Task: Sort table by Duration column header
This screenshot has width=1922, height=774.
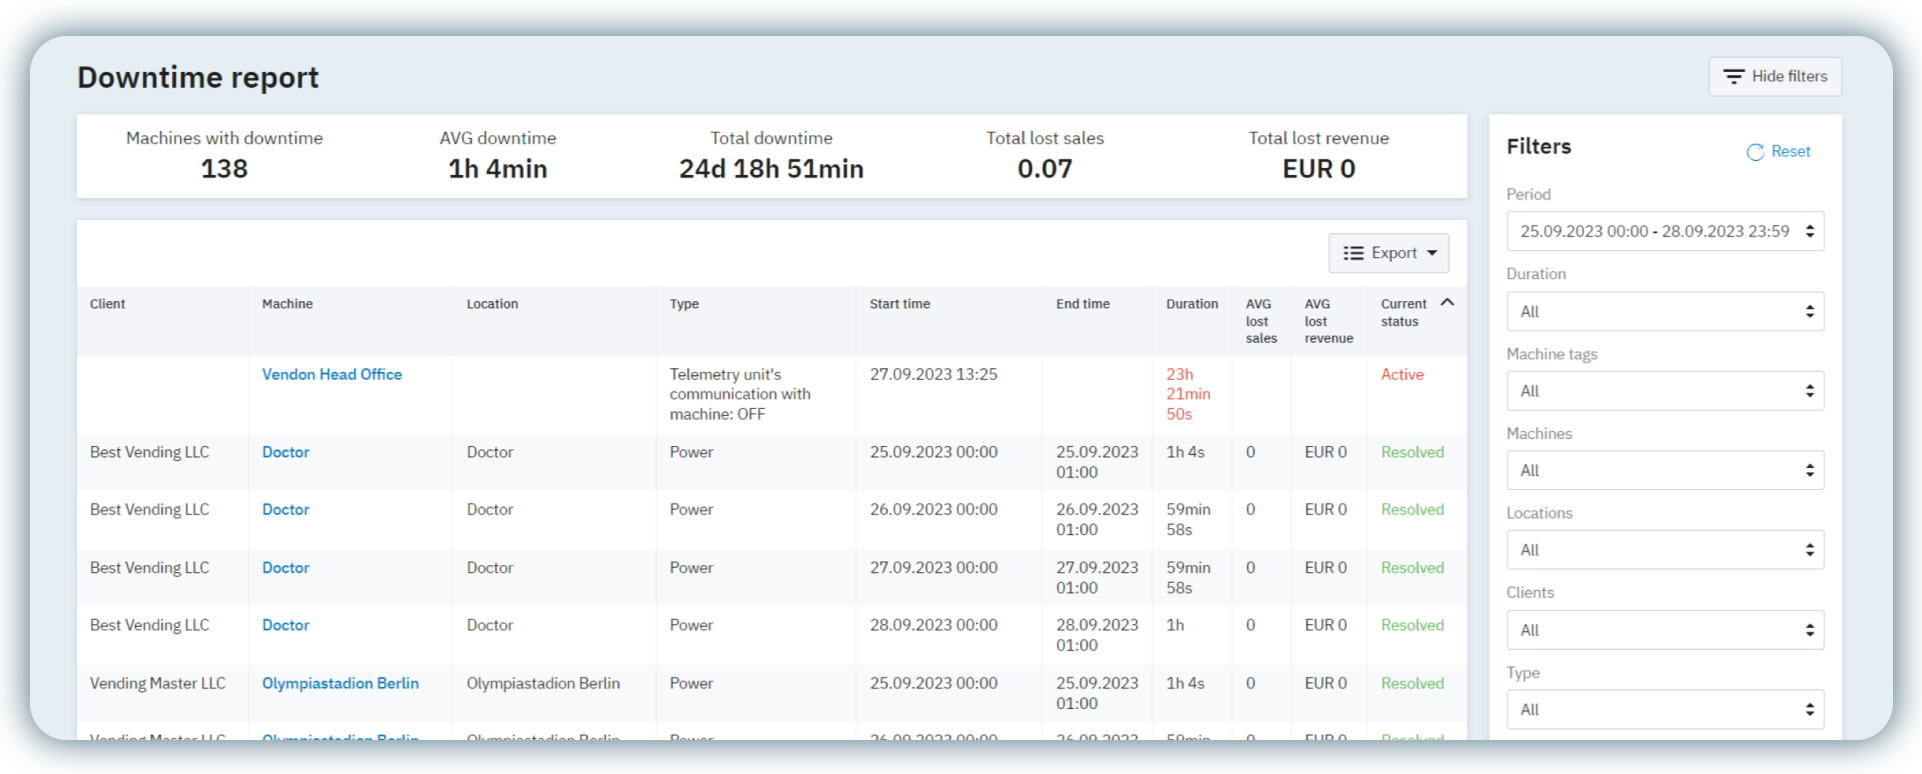Action: 1192,304
